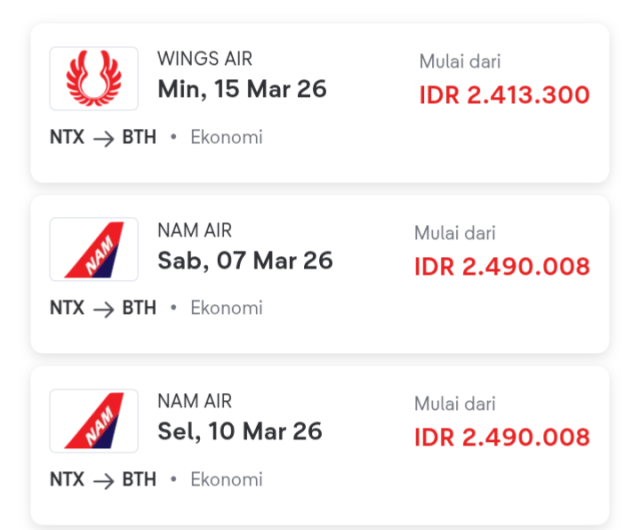
Task: Click the Wings Air route arrow icon
Action: (104, 138)
